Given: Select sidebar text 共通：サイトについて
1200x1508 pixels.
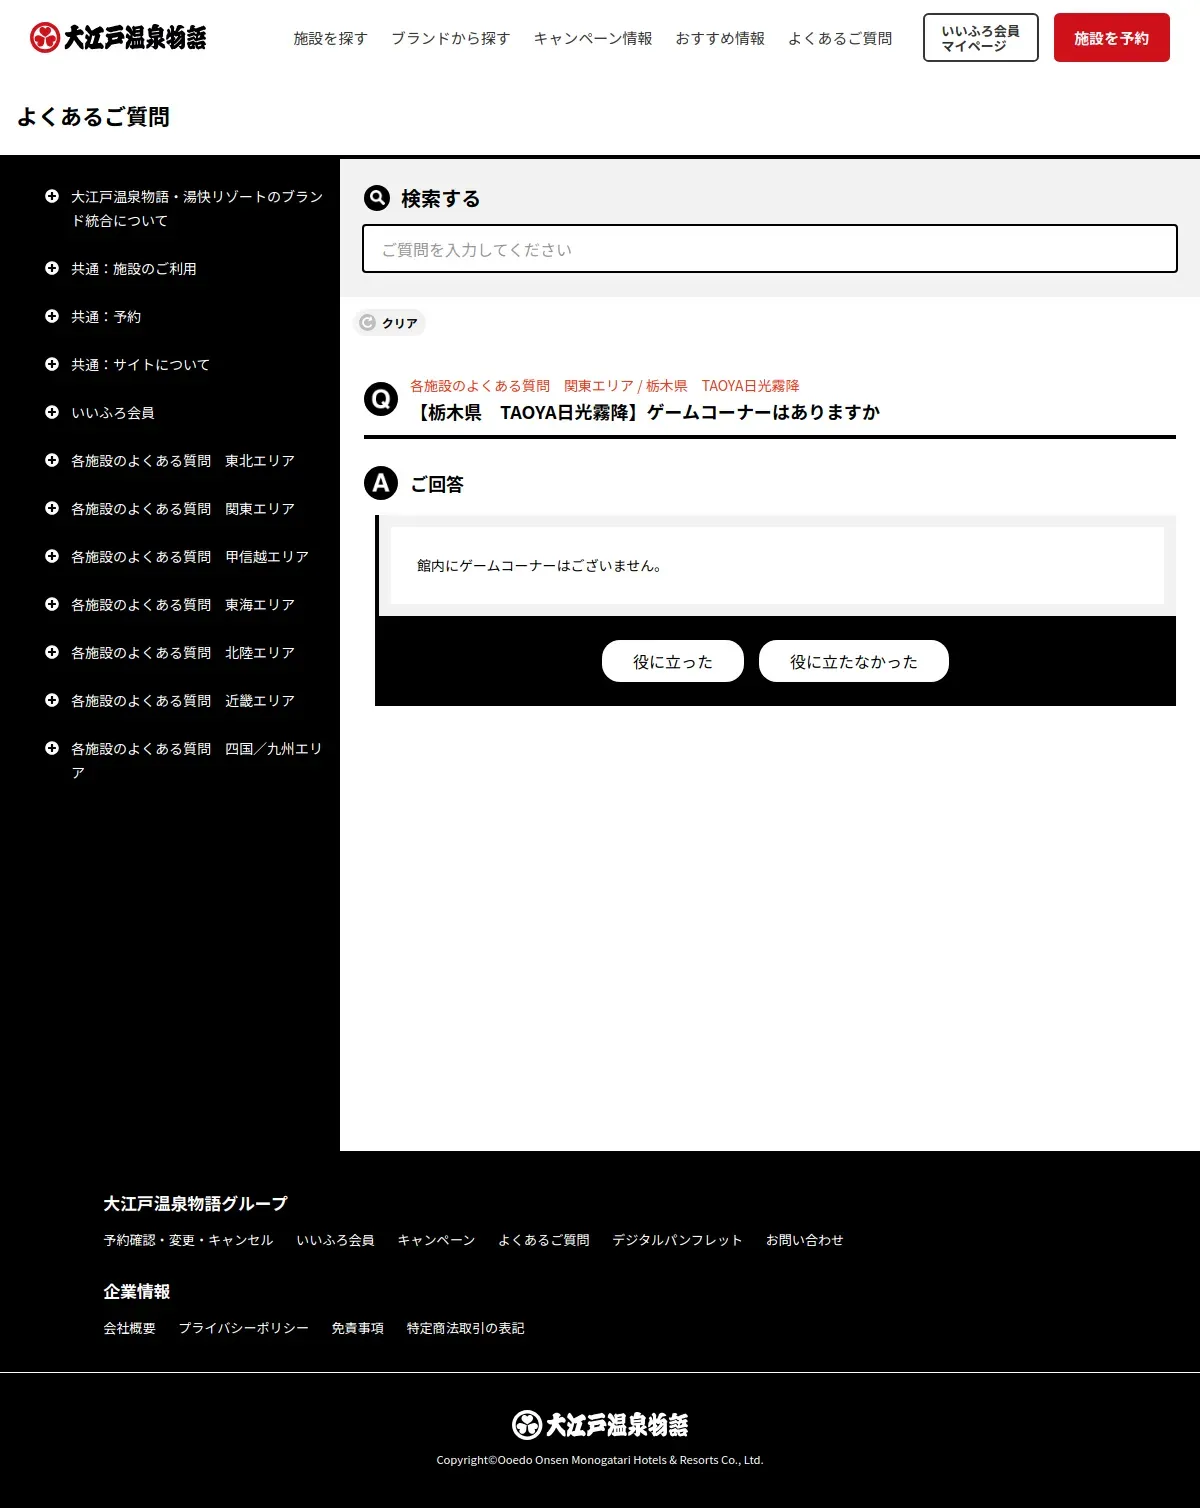Looking at the screenshot, I should [x=141, y=364].
